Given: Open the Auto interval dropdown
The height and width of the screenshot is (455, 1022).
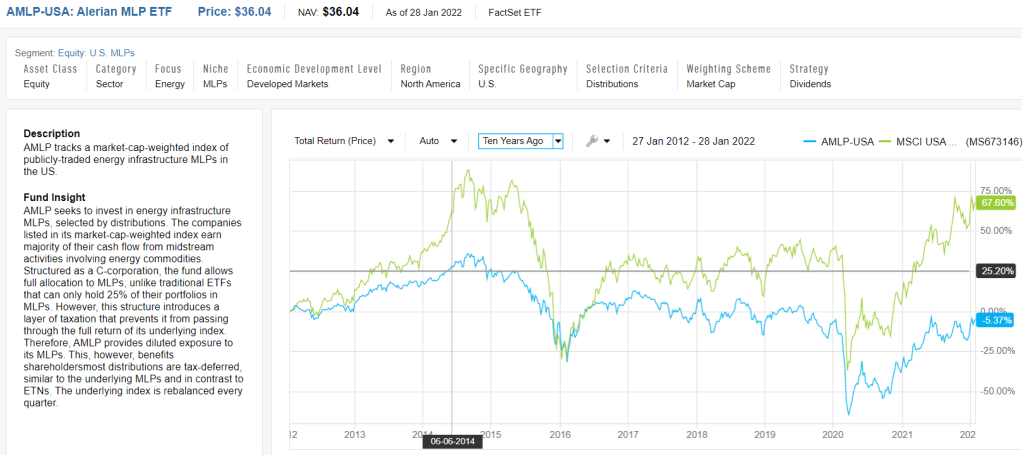Looking at the screenshot, I should click(x=439, y=141).
